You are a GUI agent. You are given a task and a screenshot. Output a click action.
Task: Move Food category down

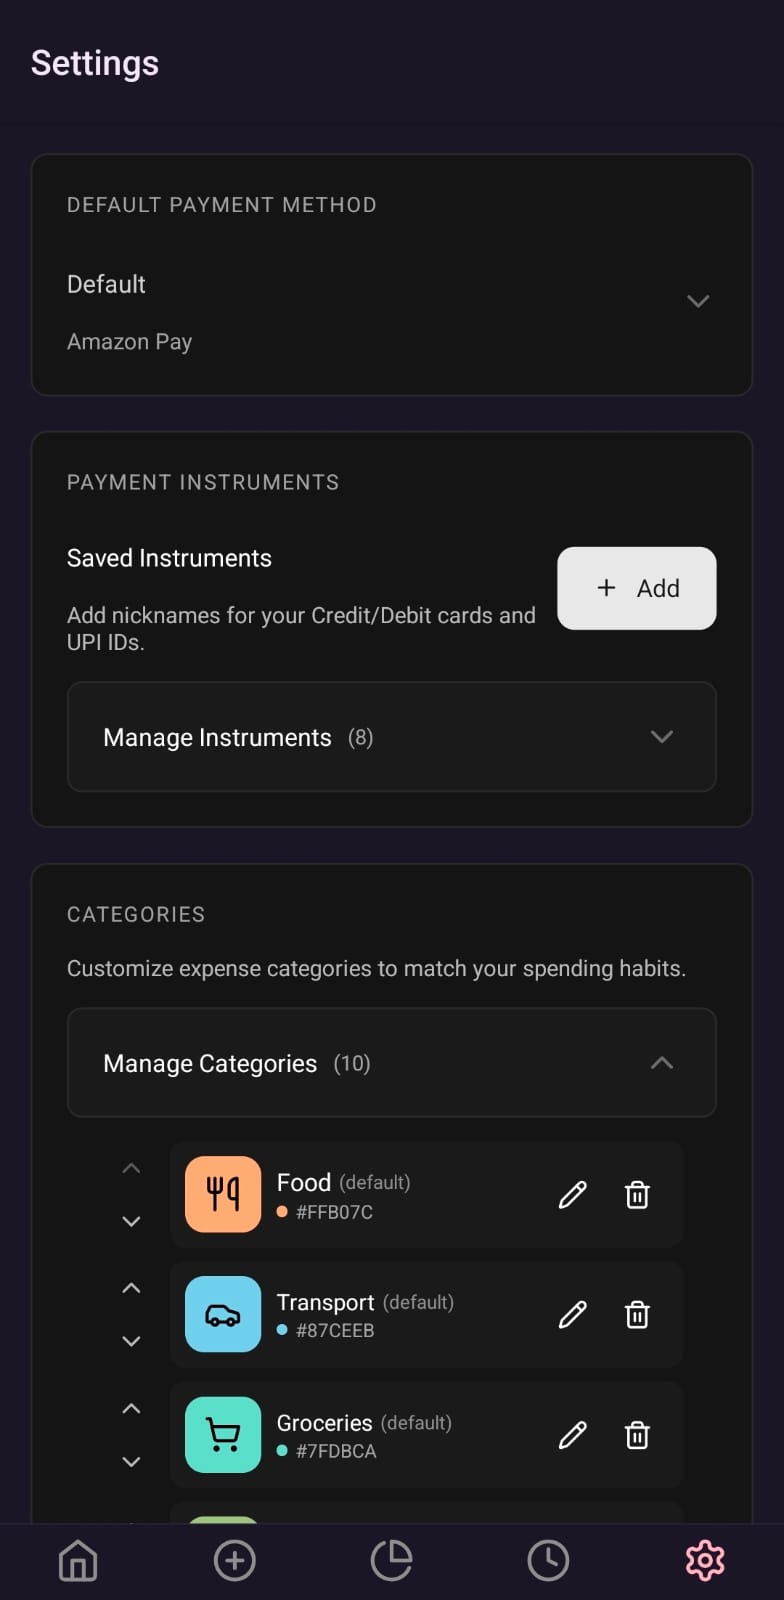point(131,1221)
